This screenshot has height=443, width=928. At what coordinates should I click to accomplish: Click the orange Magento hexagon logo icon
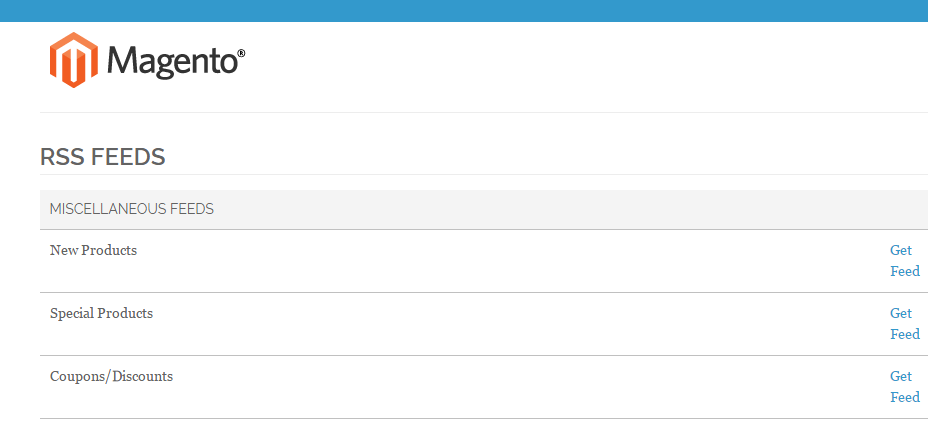point(74,60)
